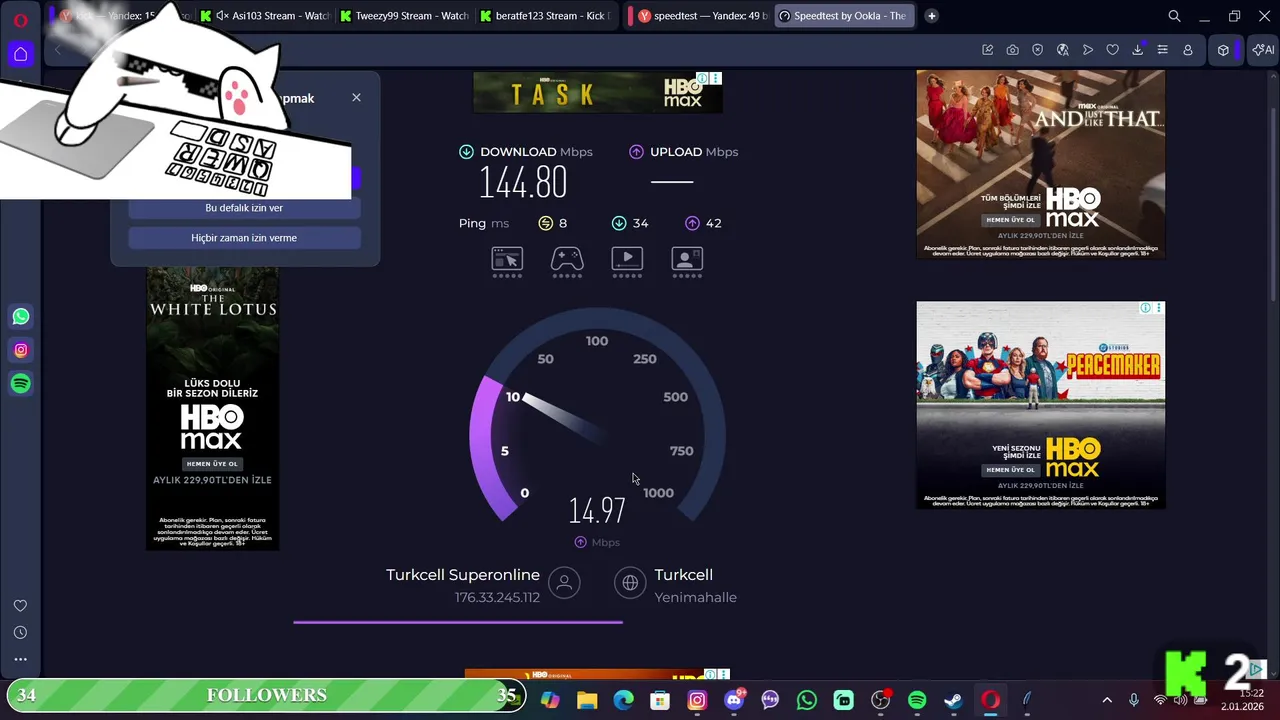The width and height of the screenshot is (1280, 720).
Task: Go to Opera start page home icon
Action: (x=21, y=54)
